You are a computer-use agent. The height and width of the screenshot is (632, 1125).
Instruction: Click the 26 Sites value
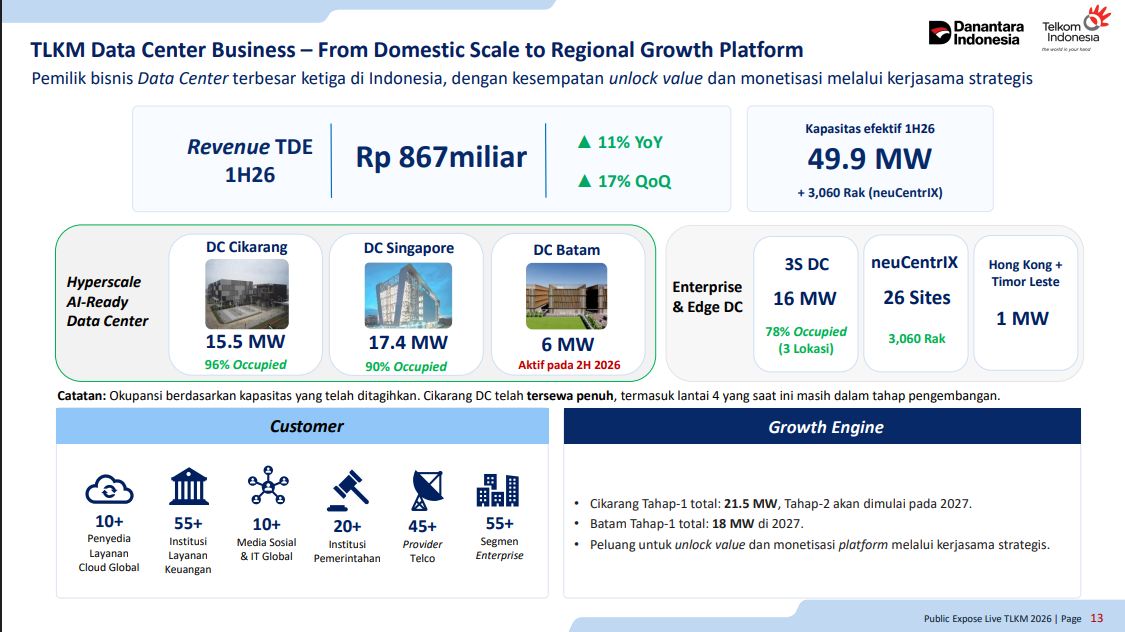click(x=917, y=298)
